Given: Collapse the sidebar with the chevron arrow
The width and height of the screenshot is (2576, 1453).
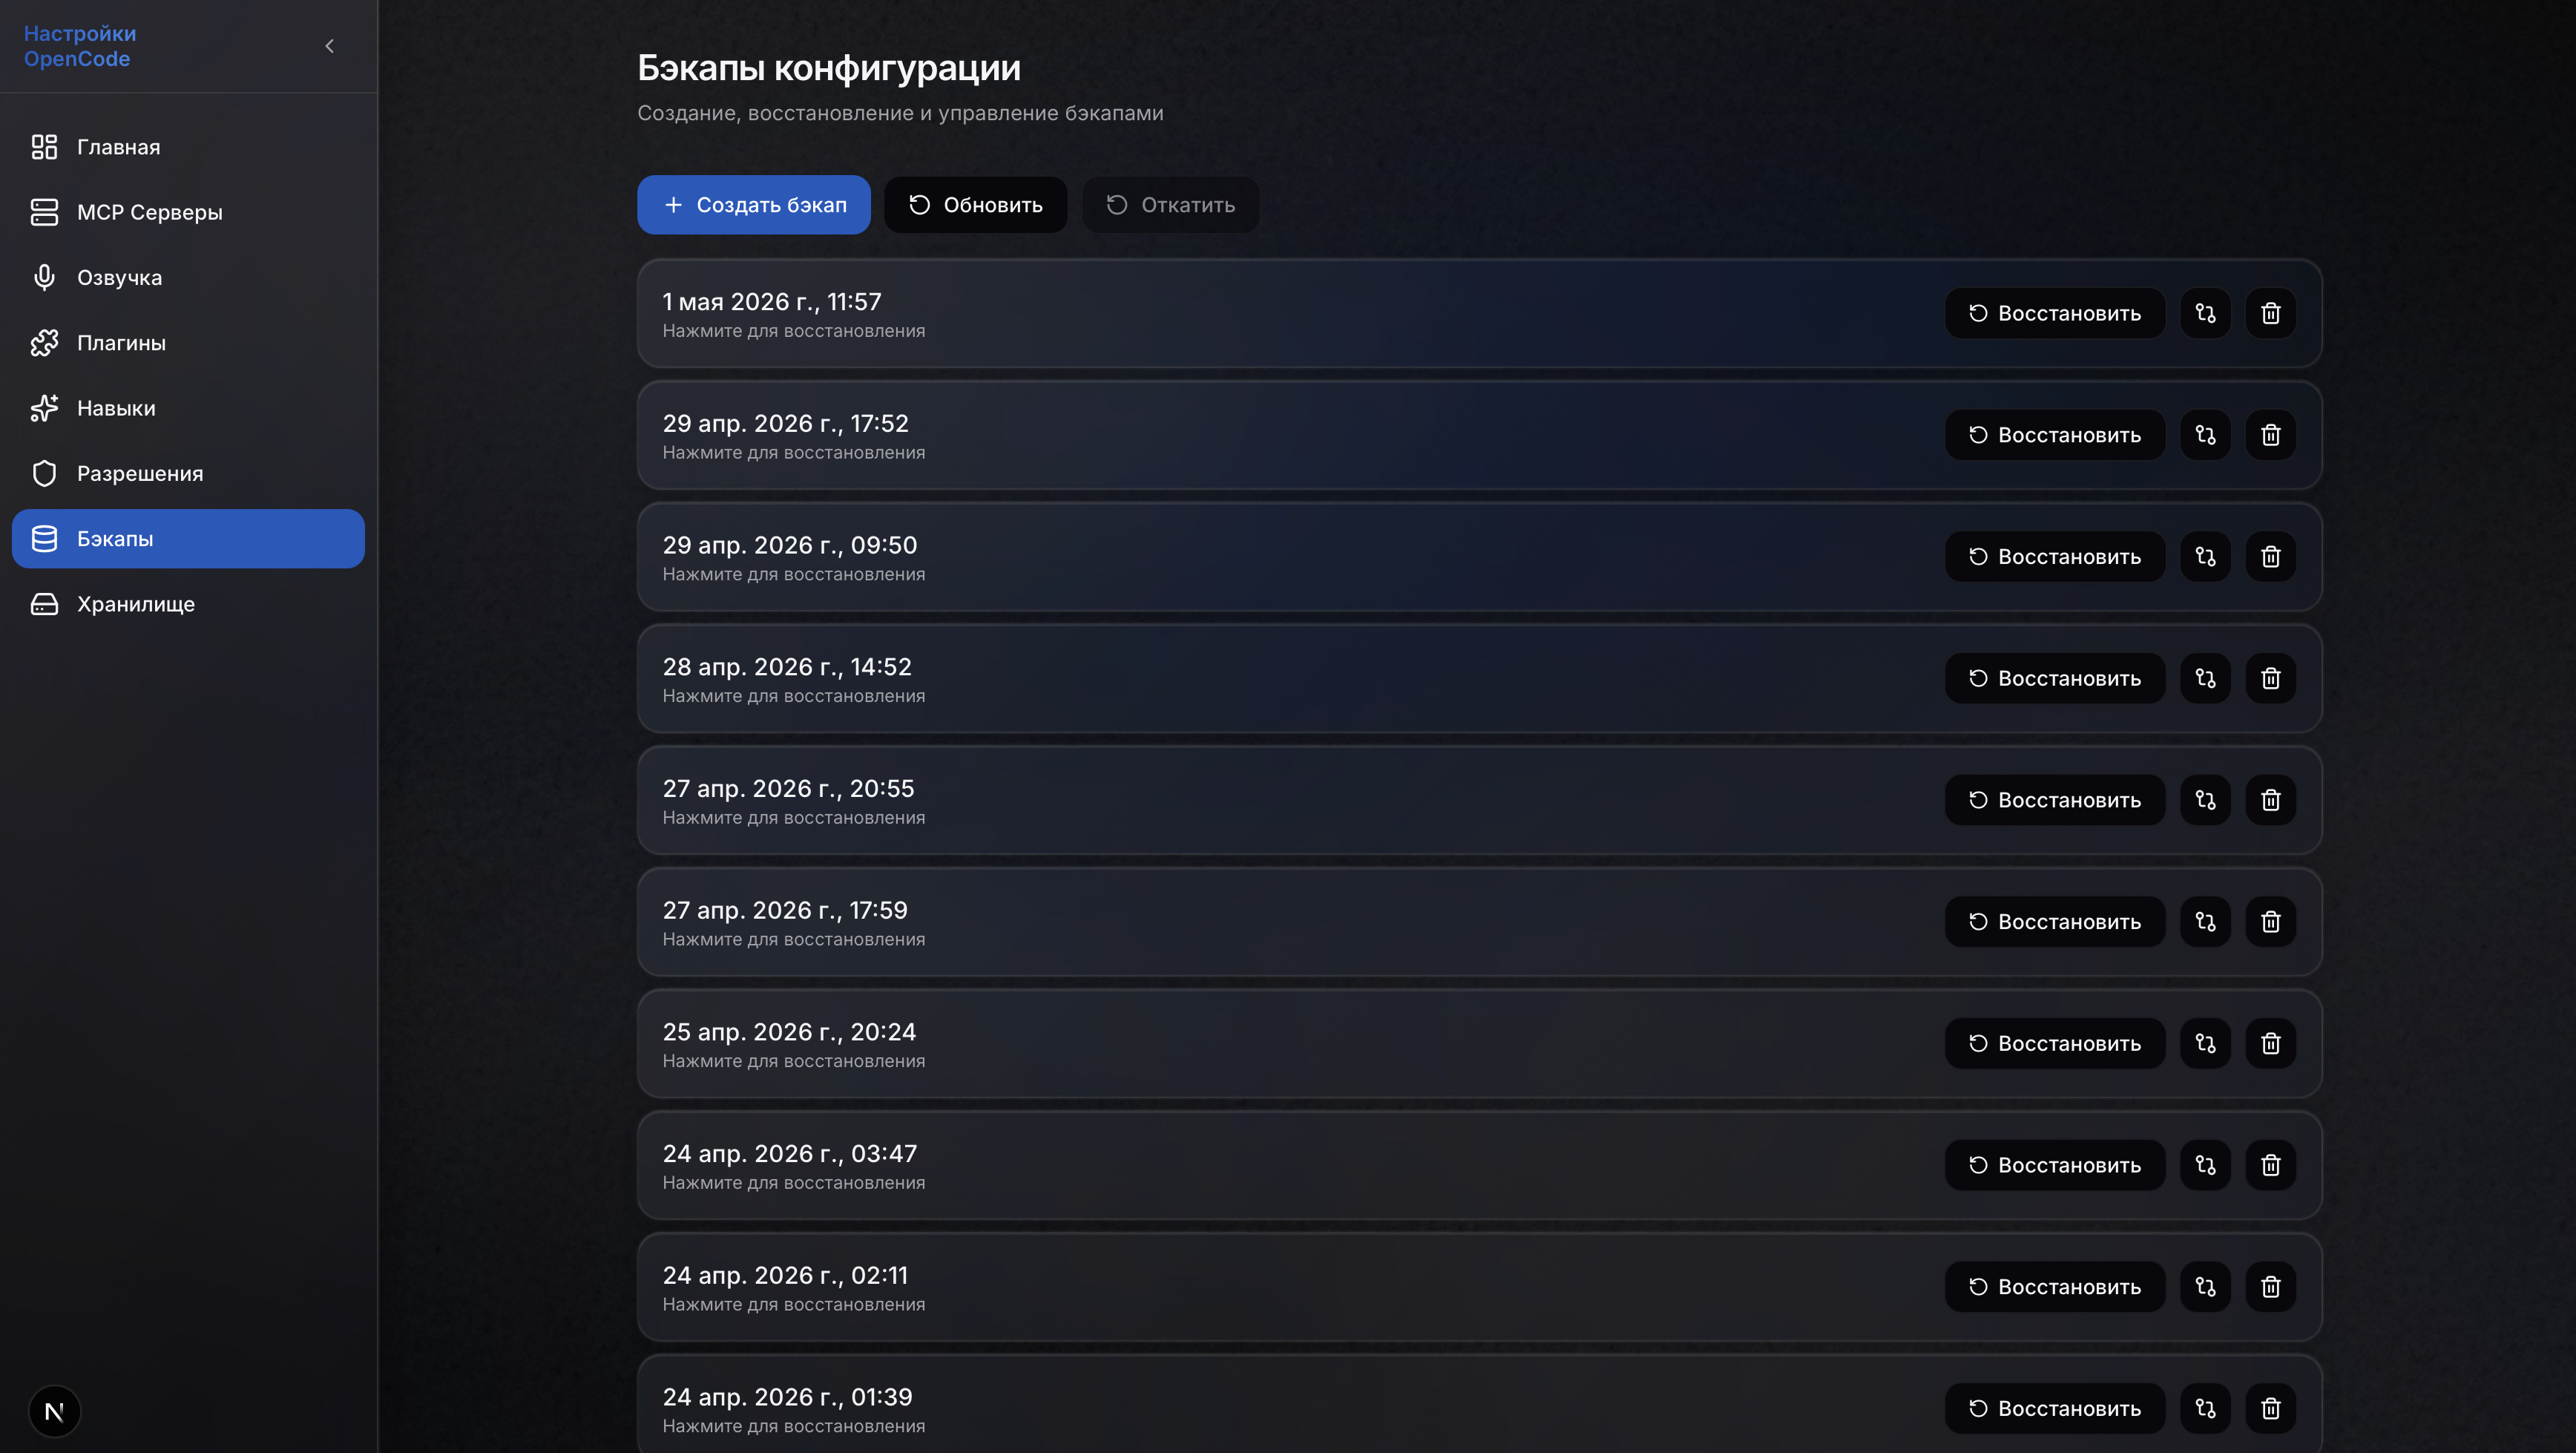Looking at the screenshot, I should pyautogui.click(x=330, y=46).
